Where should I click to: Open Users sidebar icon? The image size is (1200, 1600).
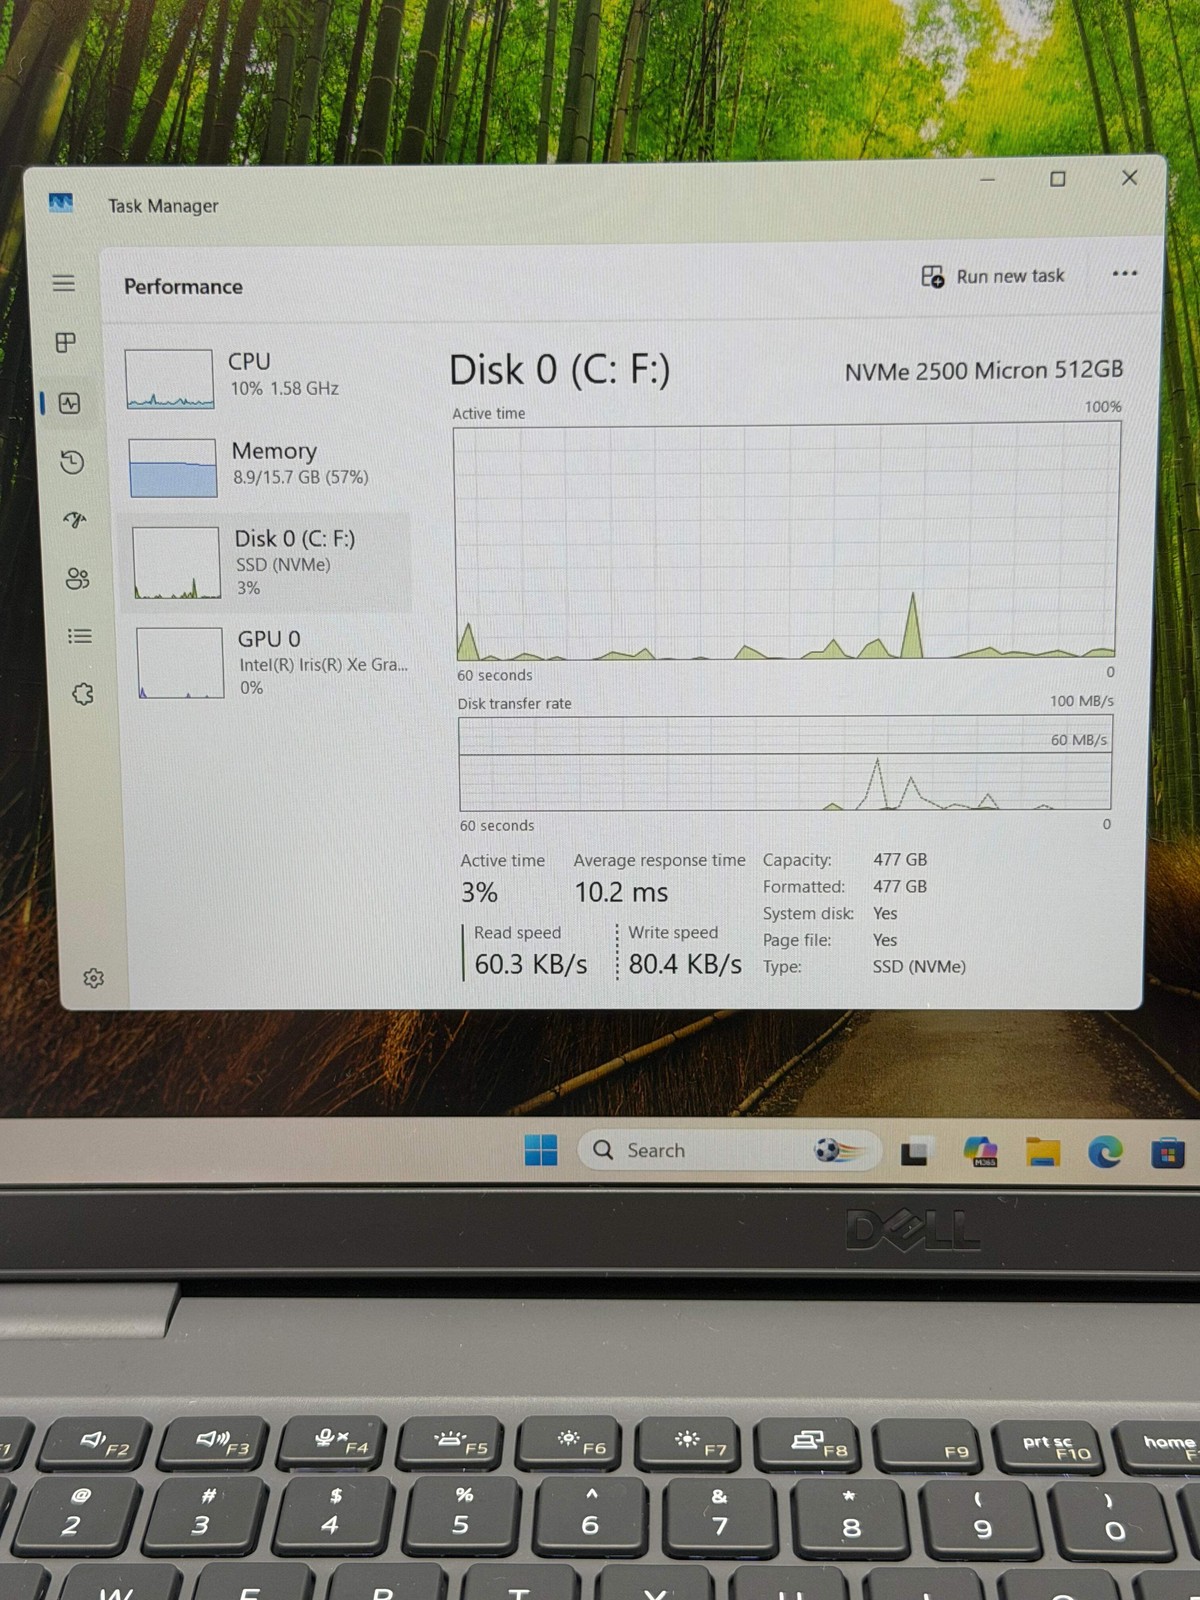point(77,579)
